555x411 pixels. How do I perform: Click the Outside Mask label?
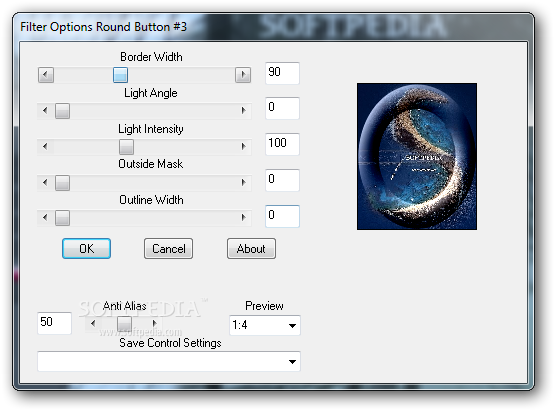(151, 164)
